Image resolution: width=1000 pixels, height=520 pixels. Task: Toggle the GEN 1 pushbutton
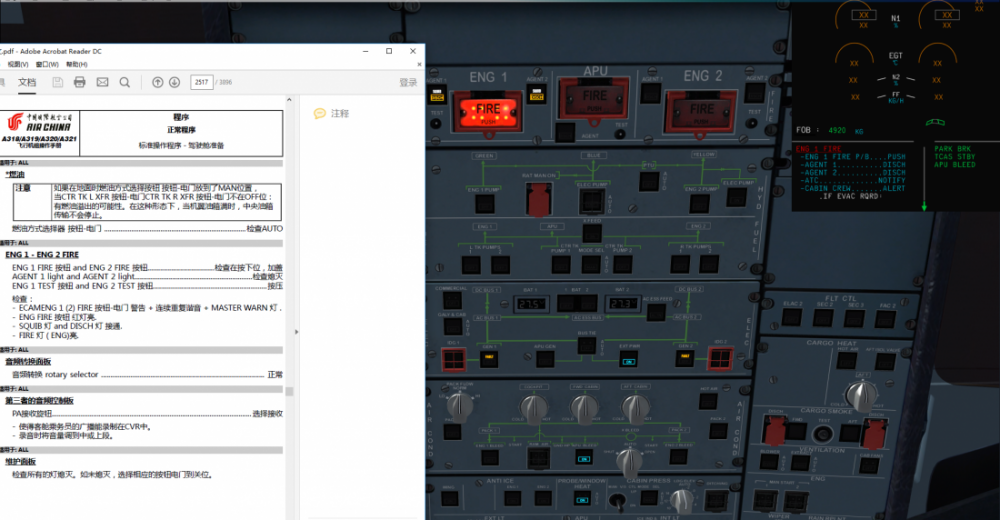[490, 358]
